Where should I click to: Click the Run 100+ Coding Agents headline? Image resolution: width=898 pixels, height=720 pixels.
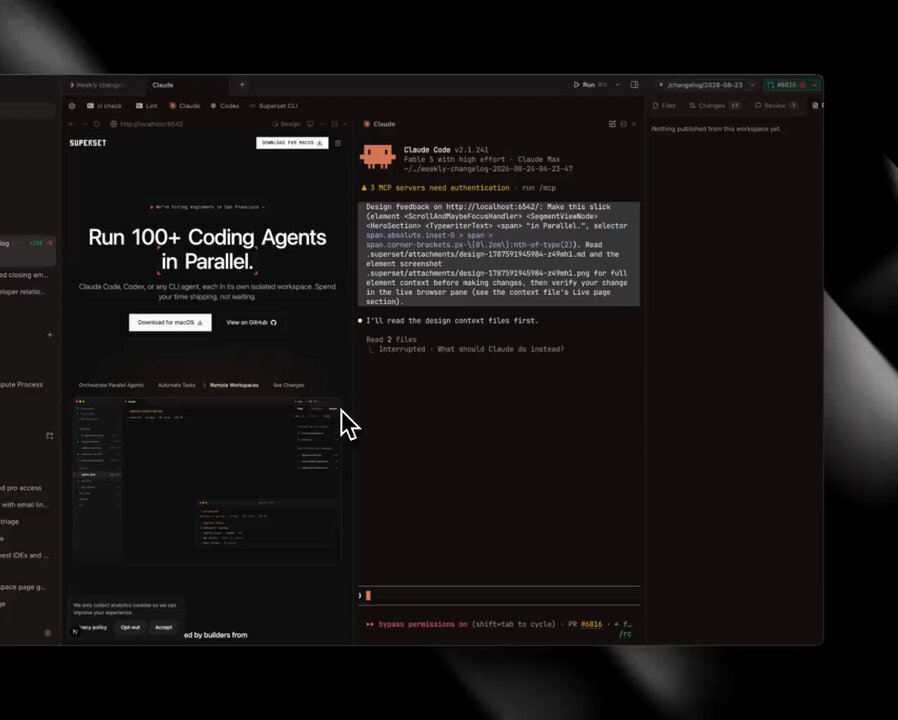click(207, 249)
